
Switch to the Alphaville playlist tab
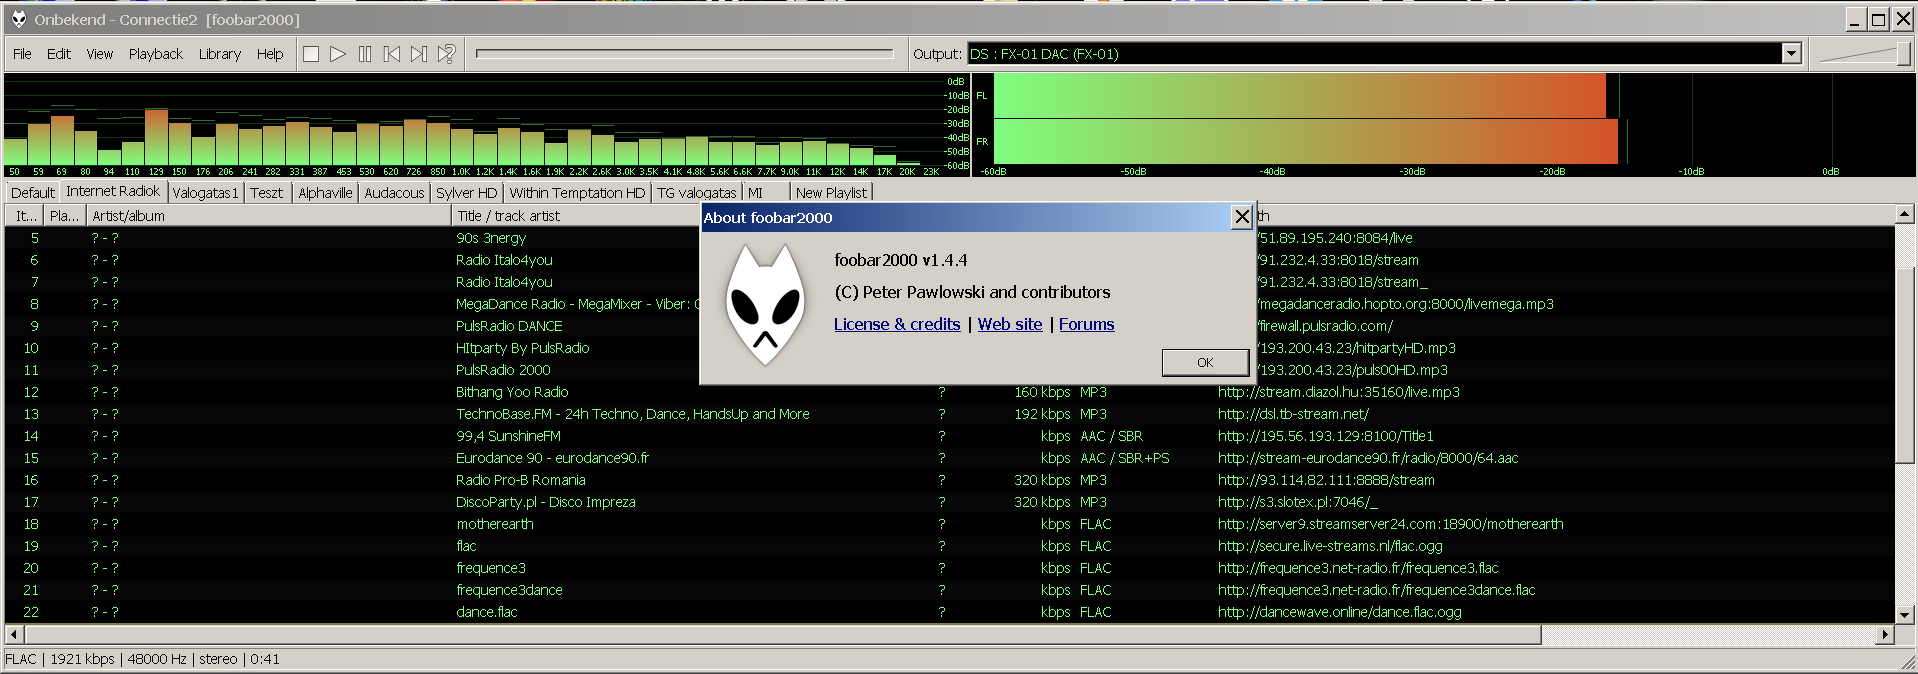(x=325, y=193)
